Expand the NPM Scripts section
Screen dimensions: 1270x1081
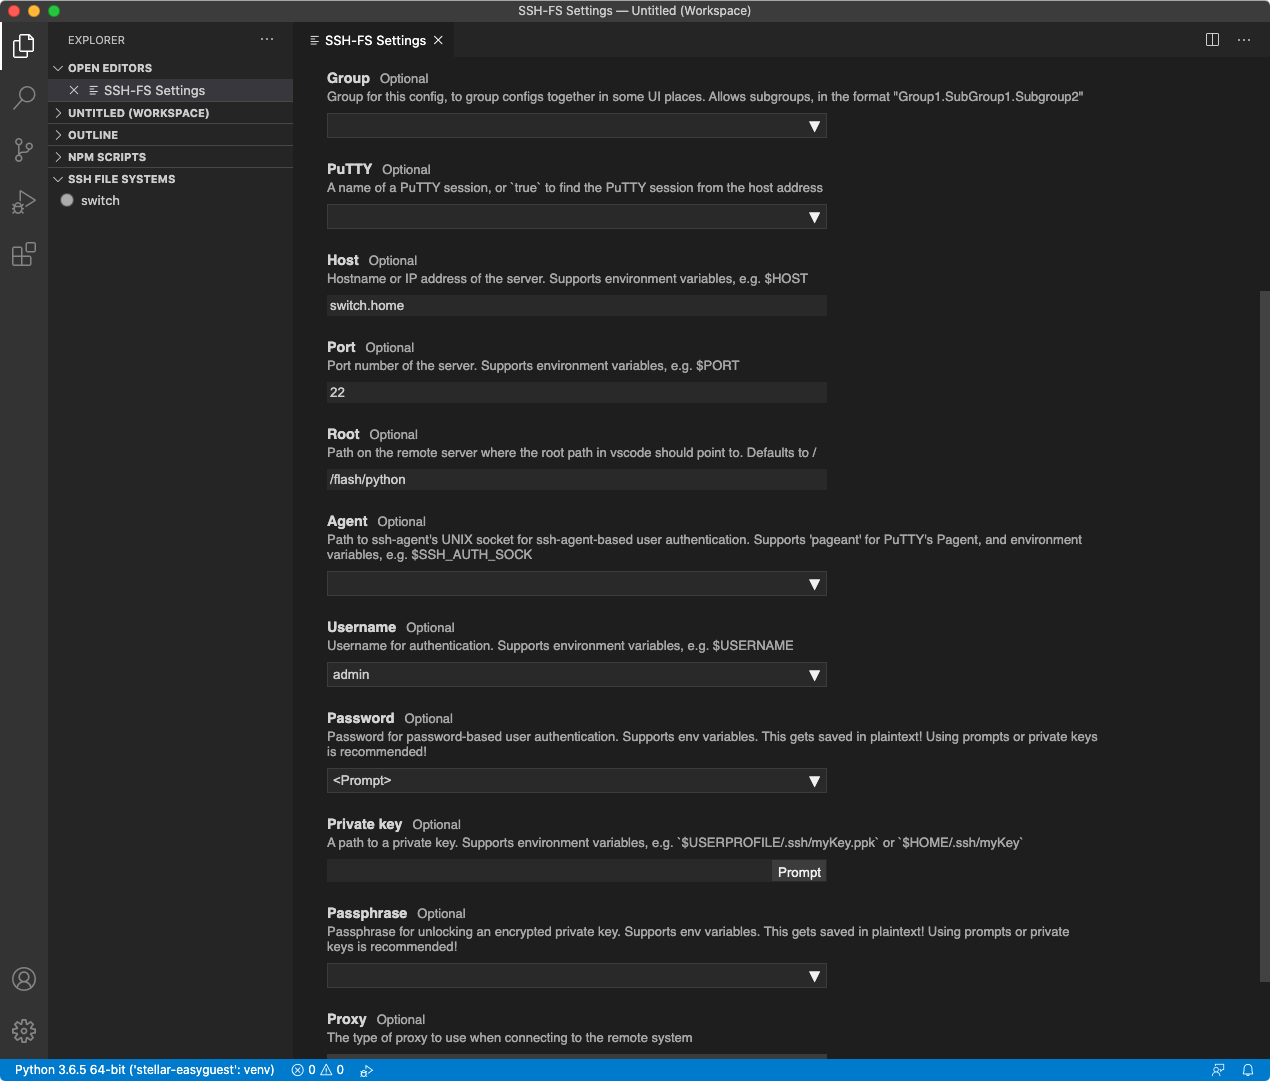(x=106, y=157)
